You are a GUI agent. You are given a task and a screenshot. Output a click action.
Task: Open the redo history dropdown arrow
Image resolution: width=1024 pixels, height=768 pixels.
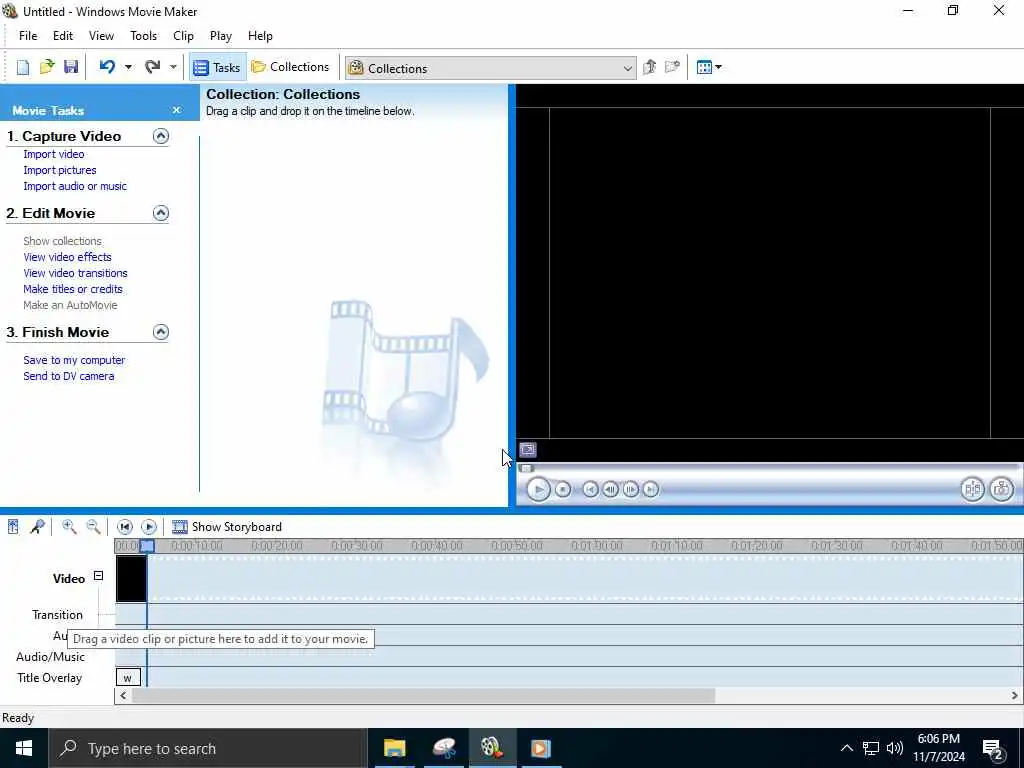173,67
